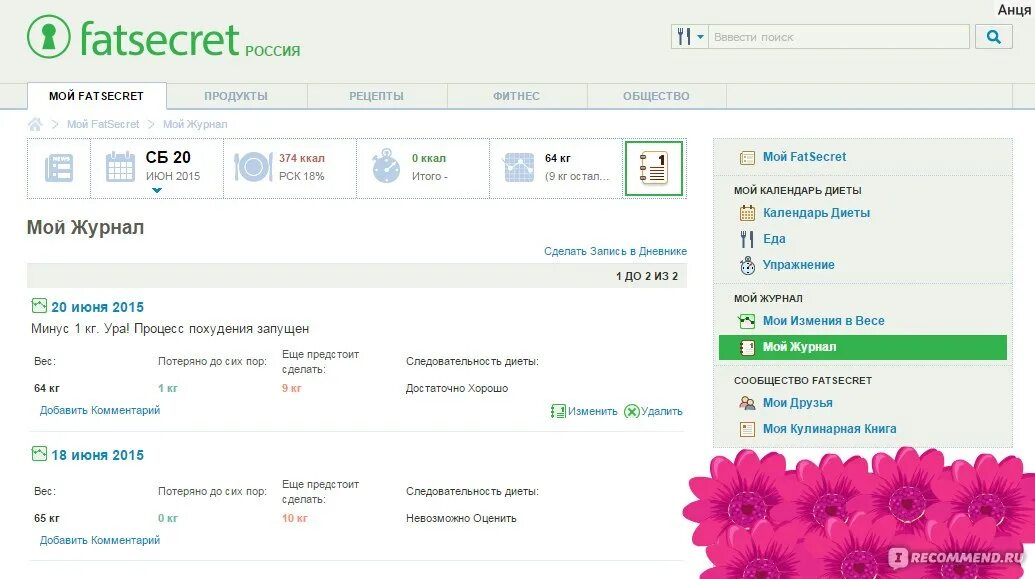Click the 1 кг lost value in 20 июня entry

pyautogui.click(x=168, y=388)
